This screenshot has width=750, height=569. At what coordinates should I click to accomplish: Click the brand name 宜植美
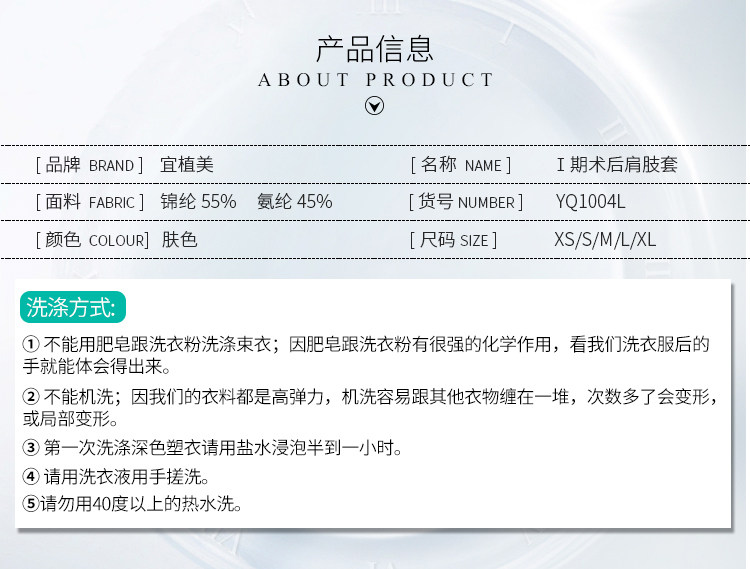187,165
